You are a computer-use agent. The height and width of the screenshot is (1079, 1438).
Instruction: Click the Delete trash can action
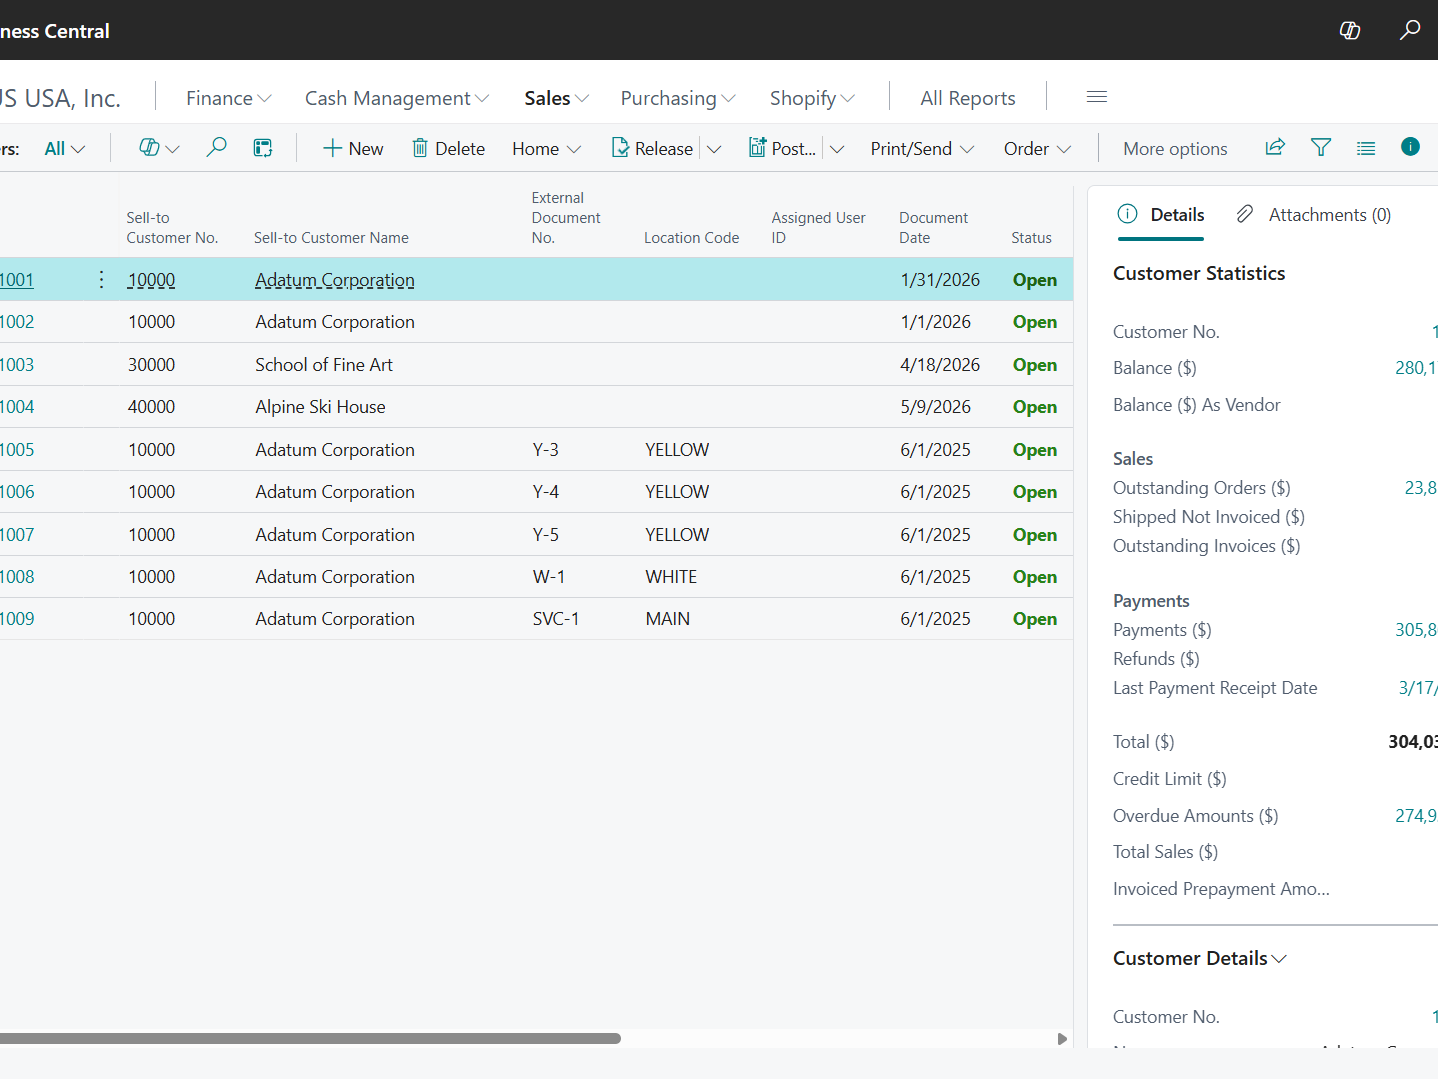[x=448, y=148]
